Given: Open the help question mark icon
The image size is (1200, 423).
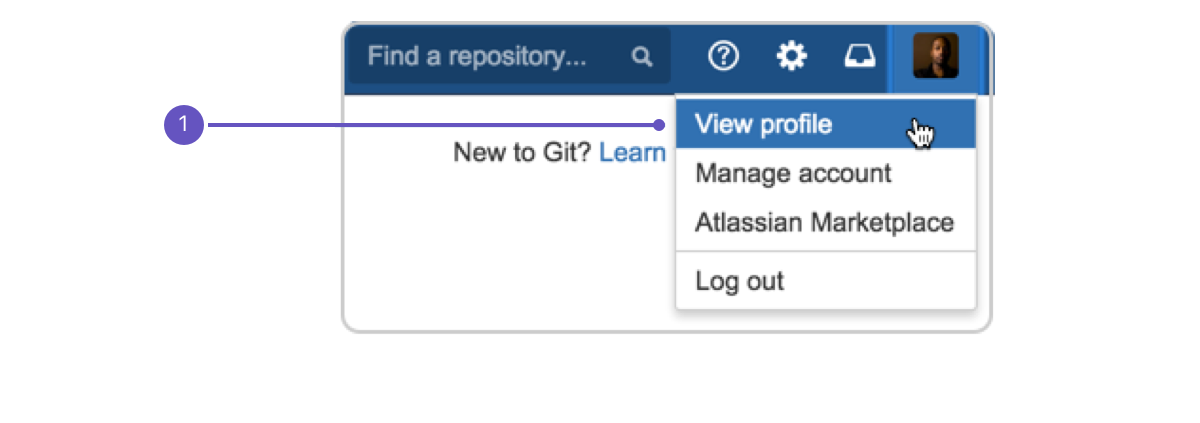Looking at the screenshot, I should (723, 57).
